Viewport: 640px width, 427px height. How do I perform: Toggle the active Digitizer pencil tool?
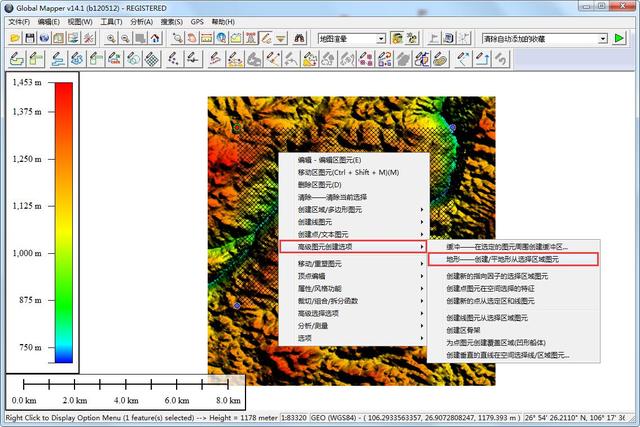click(266, 38)
